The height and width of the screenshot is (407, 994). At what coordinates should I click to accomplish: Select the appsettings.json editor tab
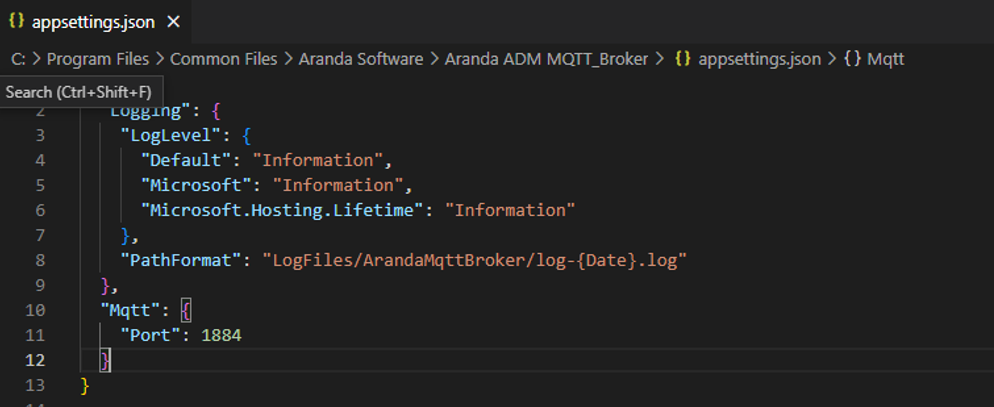tap(95, 22)
